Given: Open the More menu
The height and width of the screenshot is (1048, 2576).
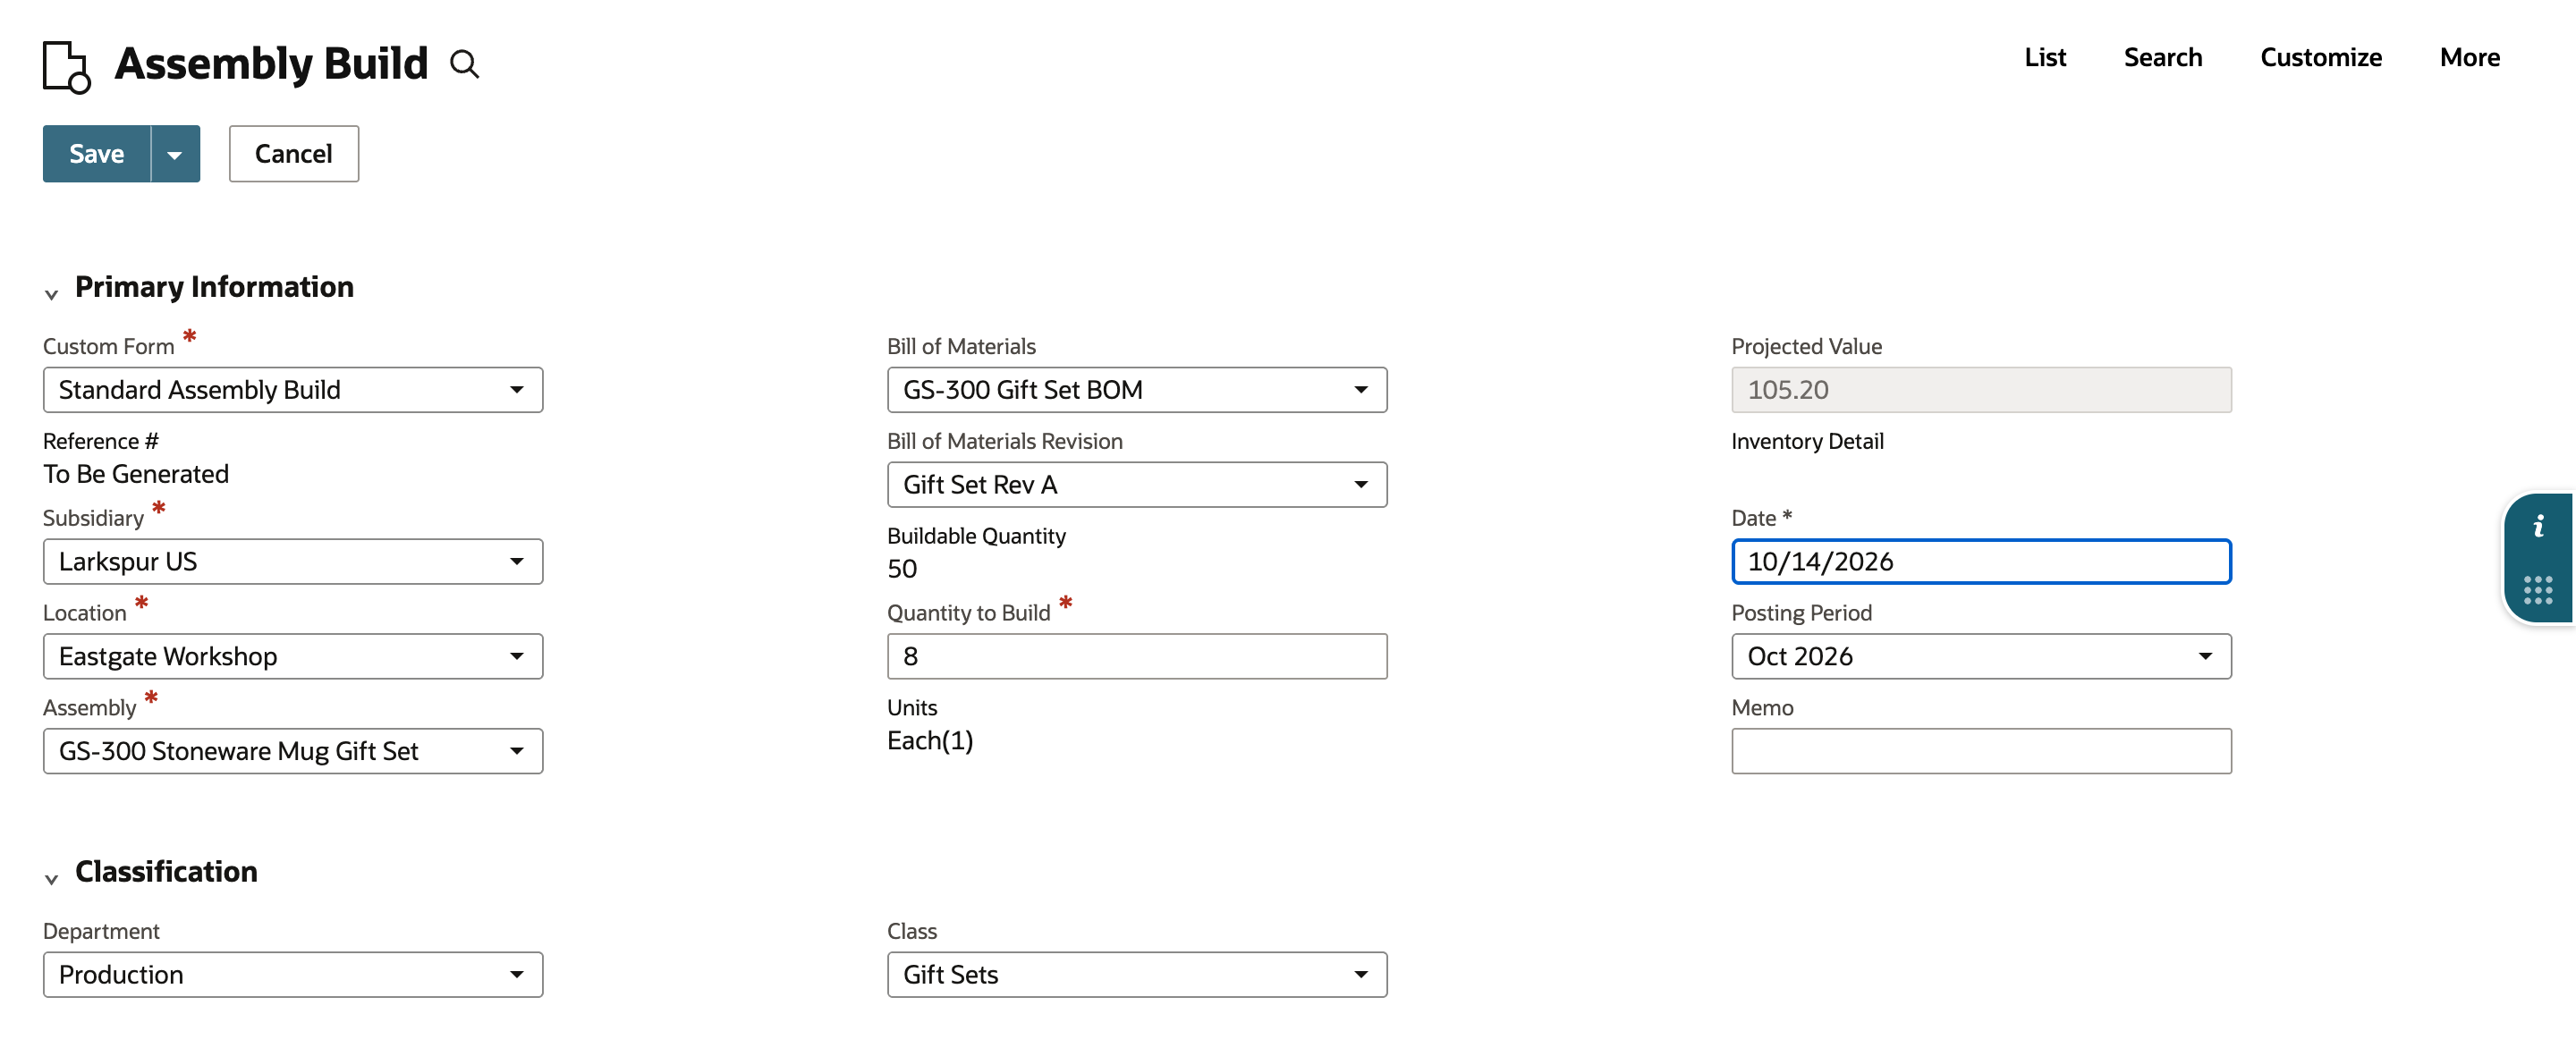Looking at the screenshot, I should pos(2470,58).
